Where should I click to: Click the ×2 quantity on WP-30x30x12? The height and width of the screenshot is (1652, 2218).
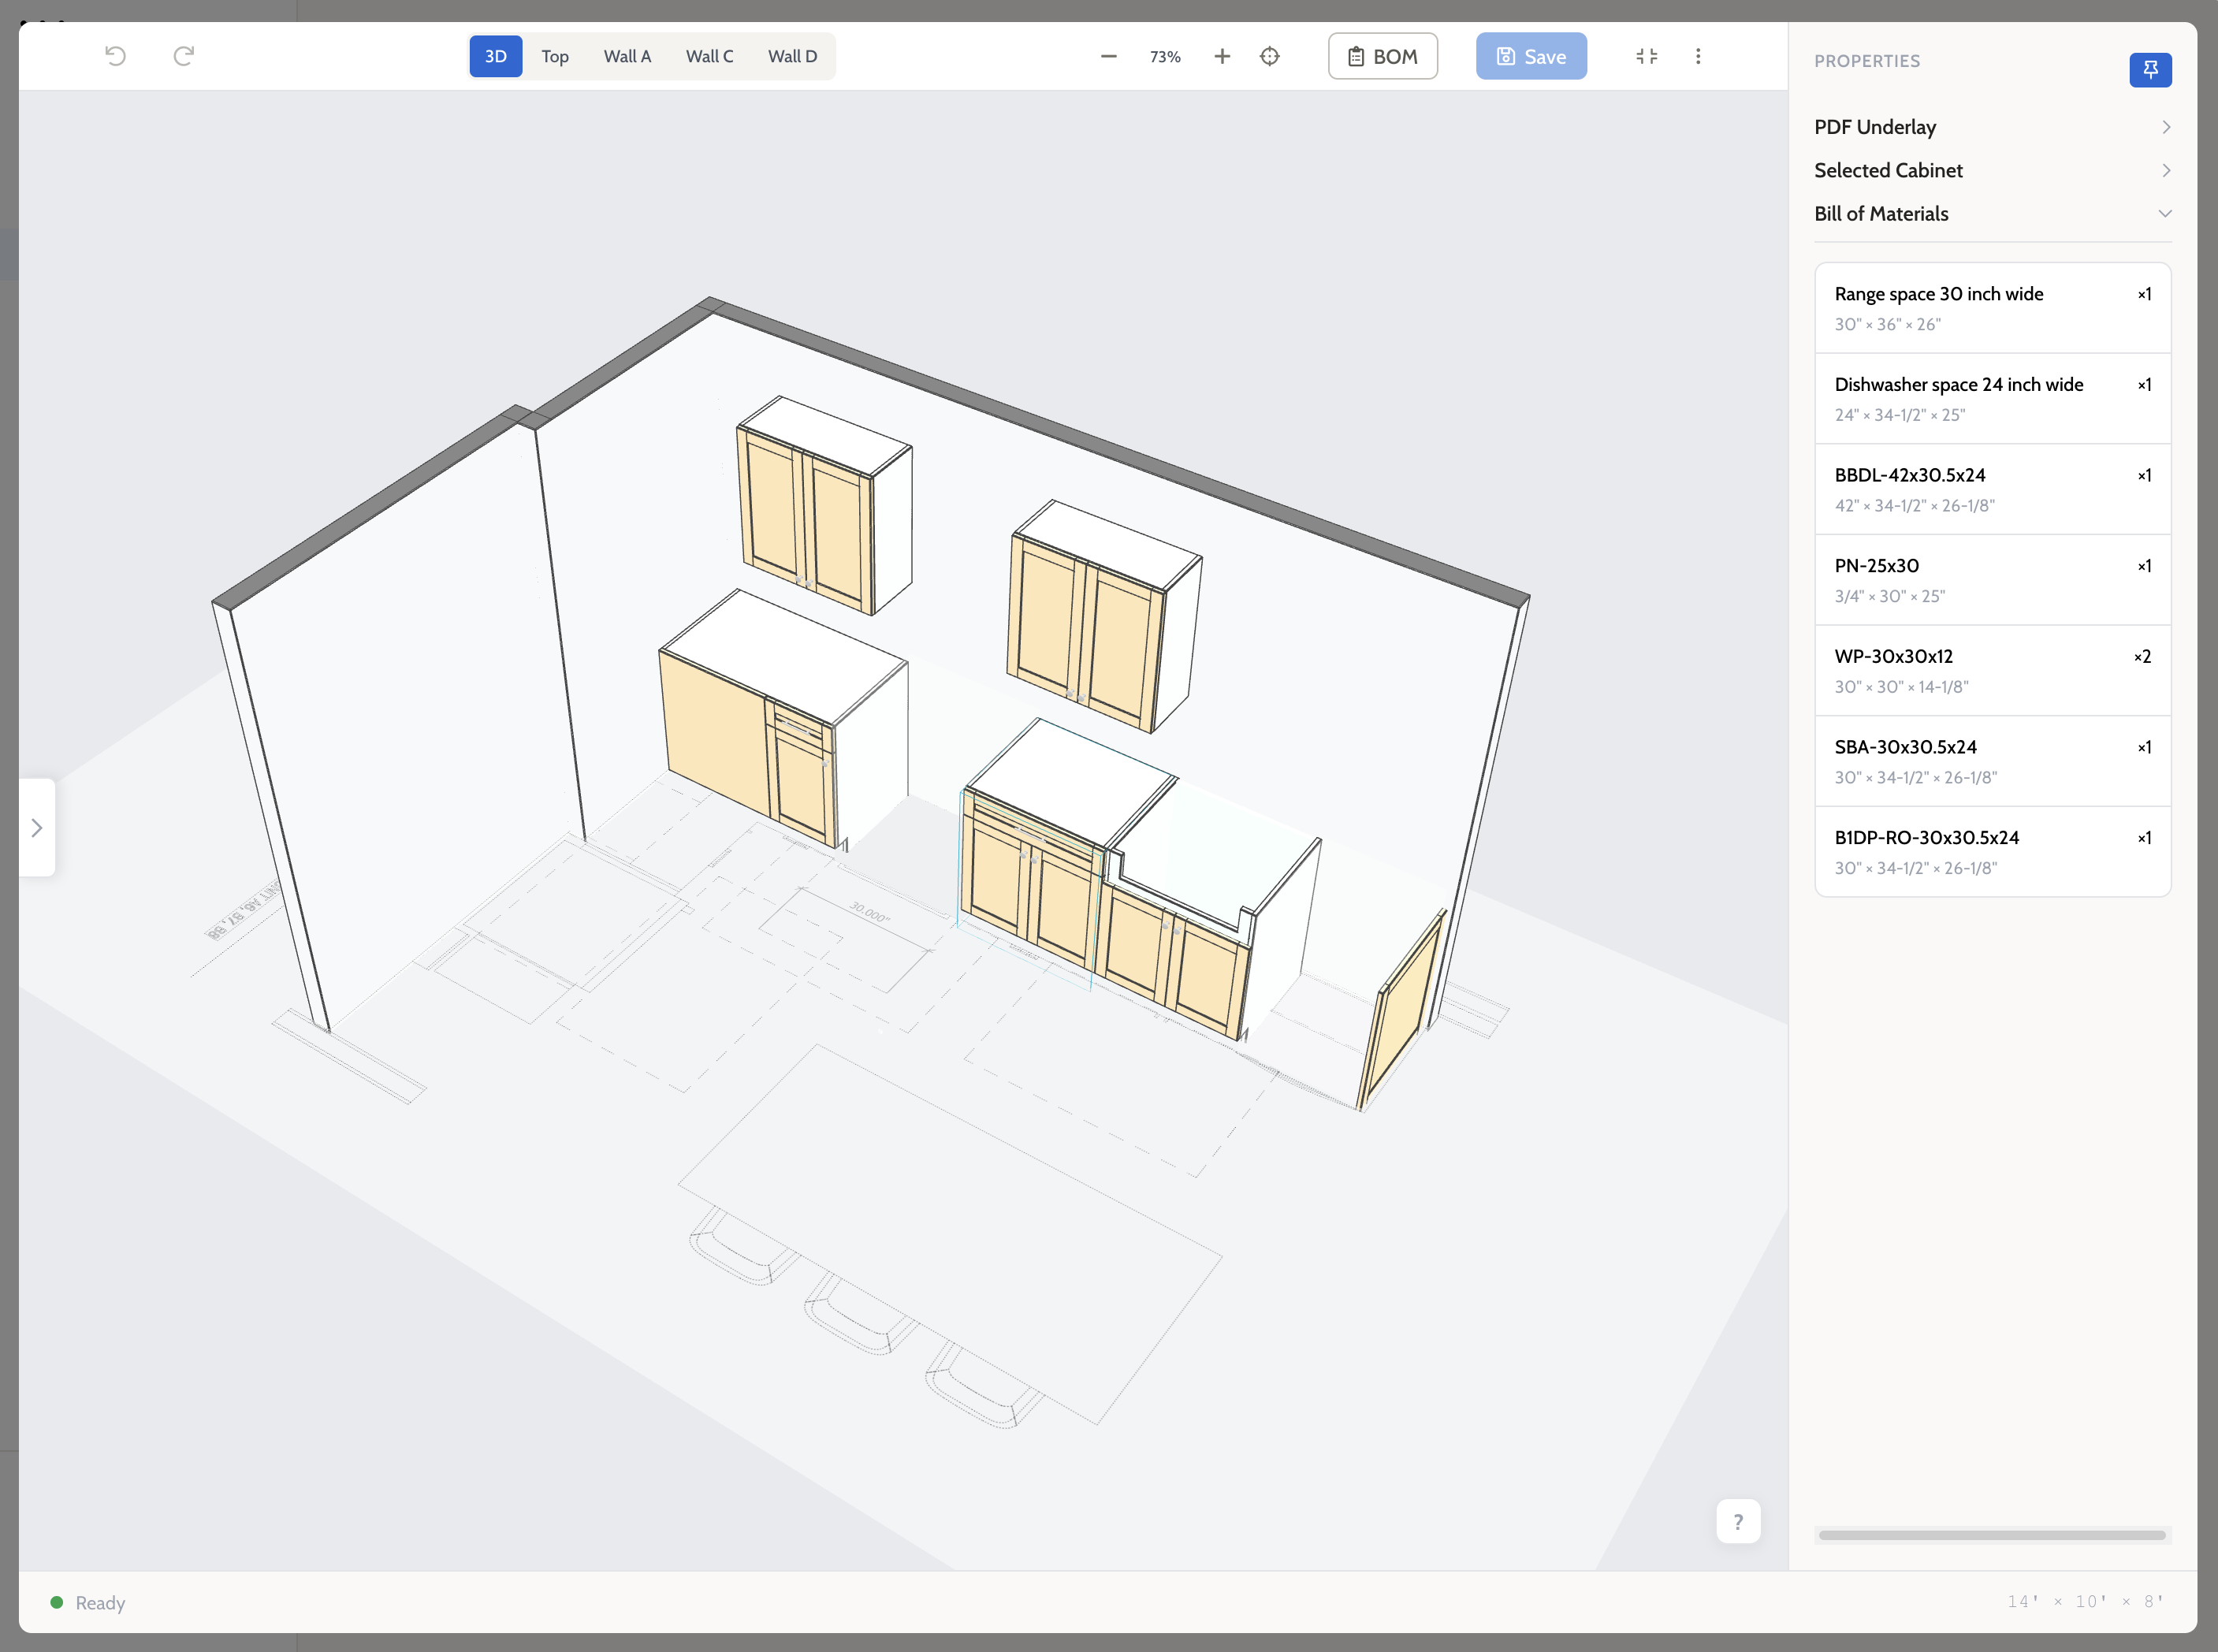tap(2142, 657)
